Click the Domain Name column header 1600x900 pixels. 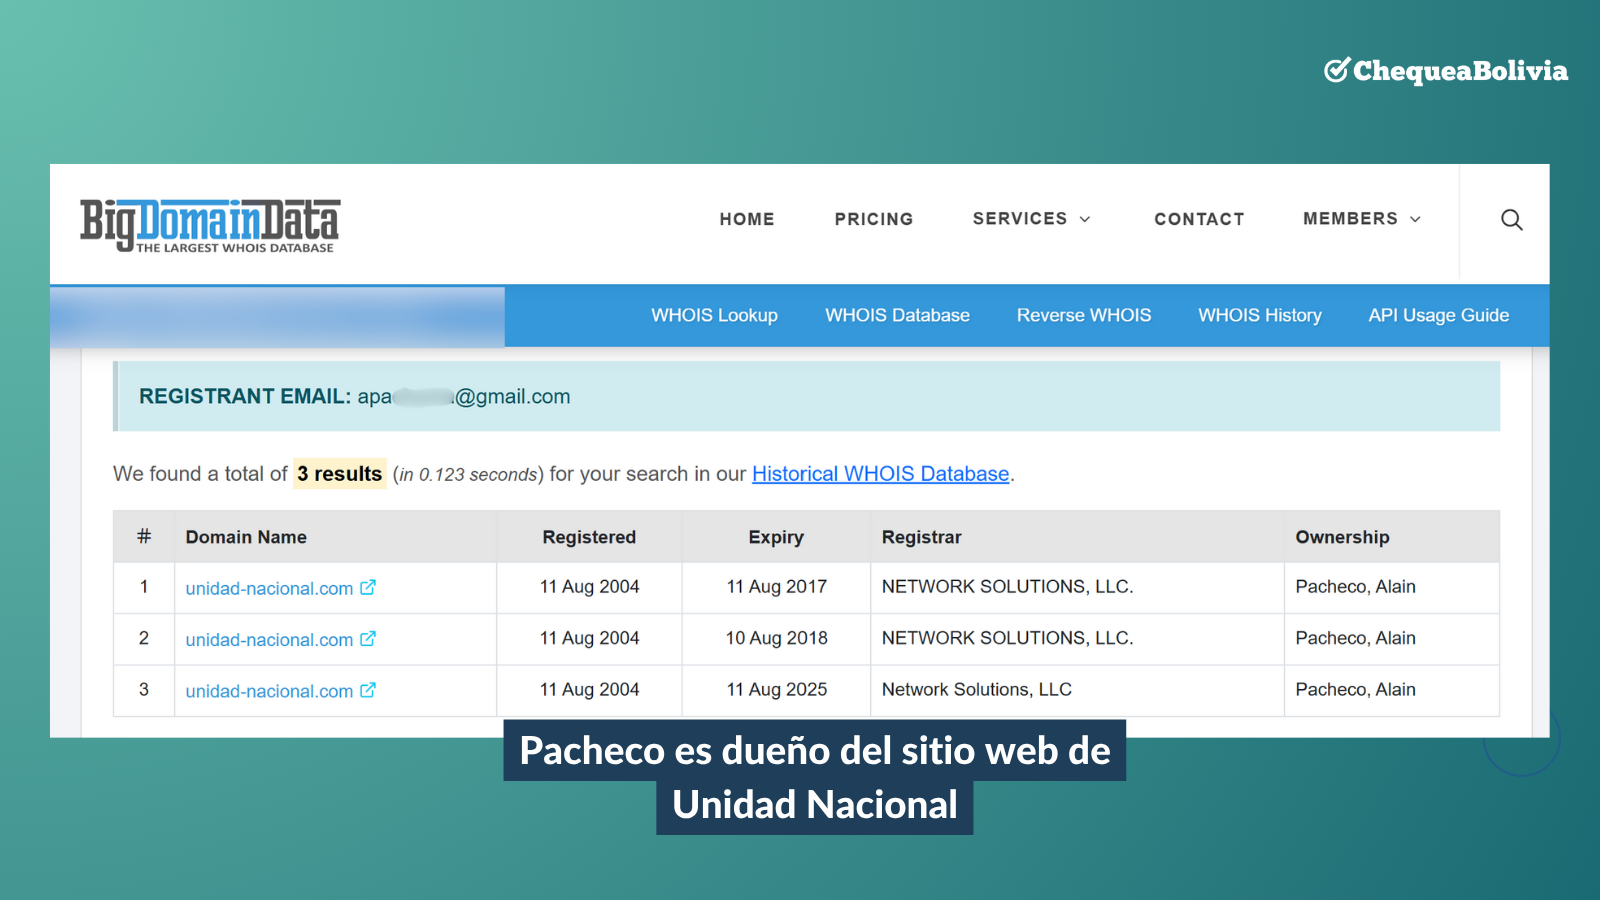[246, 537]
